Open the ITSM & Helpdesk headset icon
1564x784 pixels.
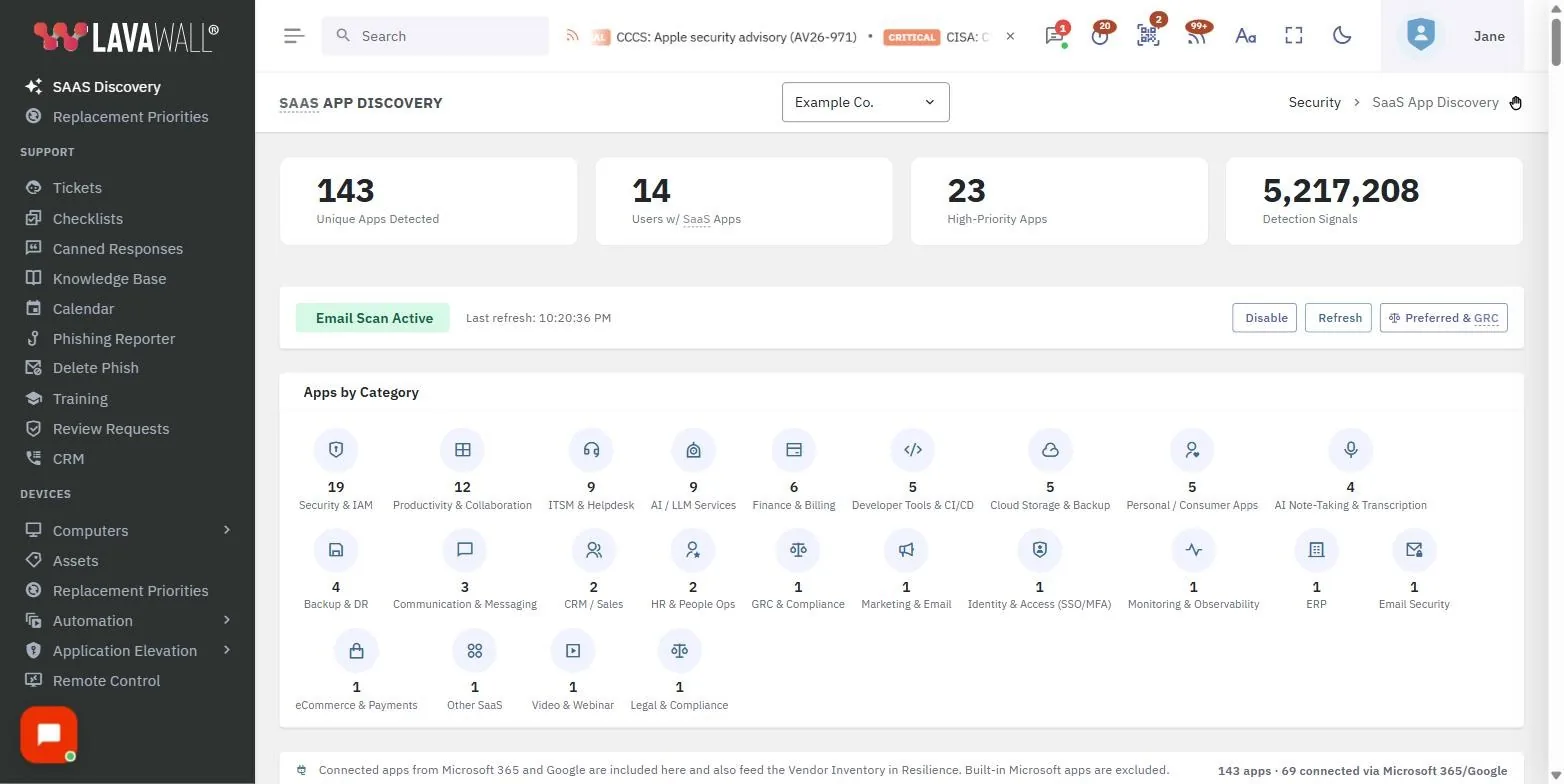591,450
